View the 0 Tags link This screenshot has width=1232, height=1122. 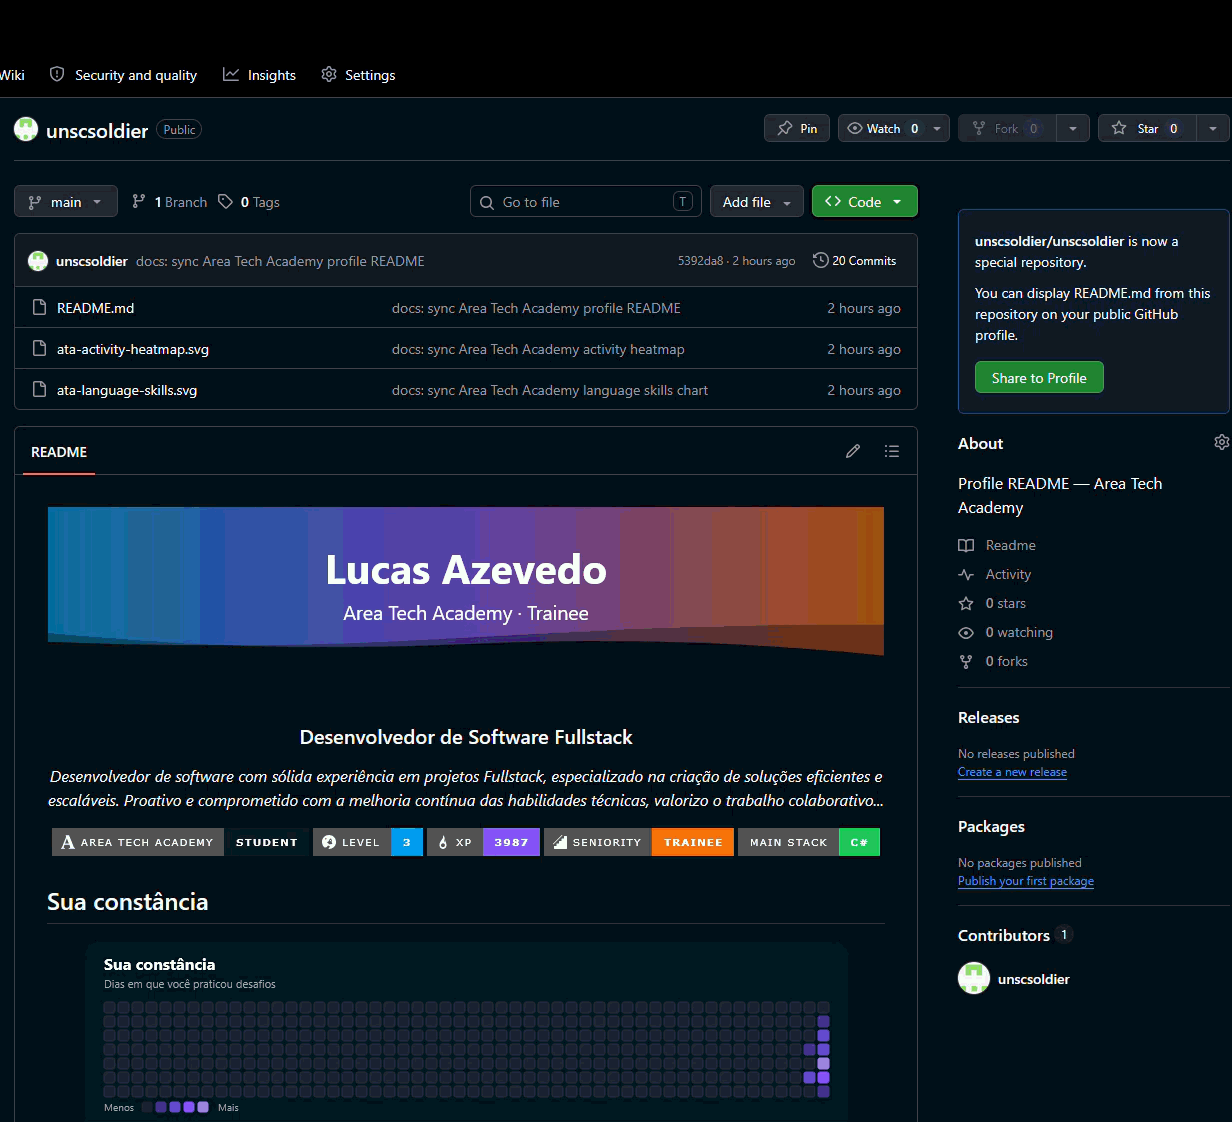point(249,202)
